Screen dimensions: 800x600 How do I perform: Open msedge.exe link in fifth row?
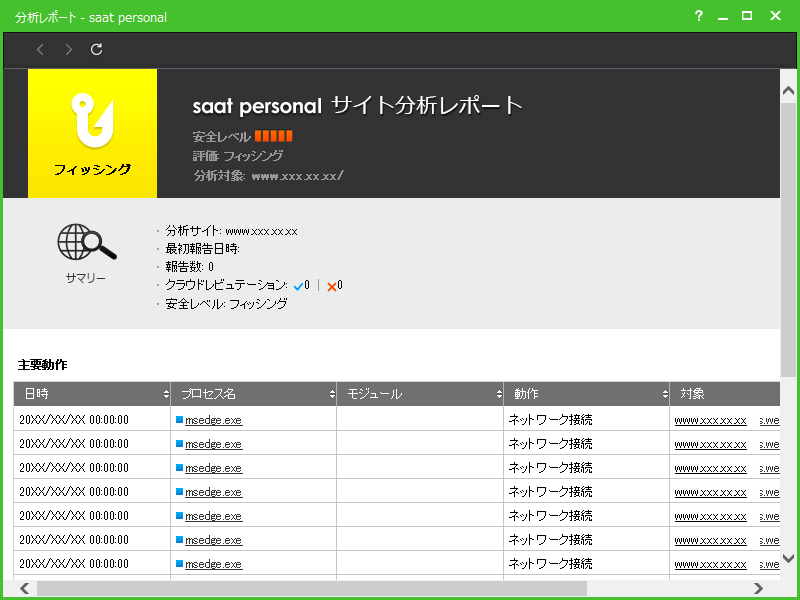click(213, 516)
